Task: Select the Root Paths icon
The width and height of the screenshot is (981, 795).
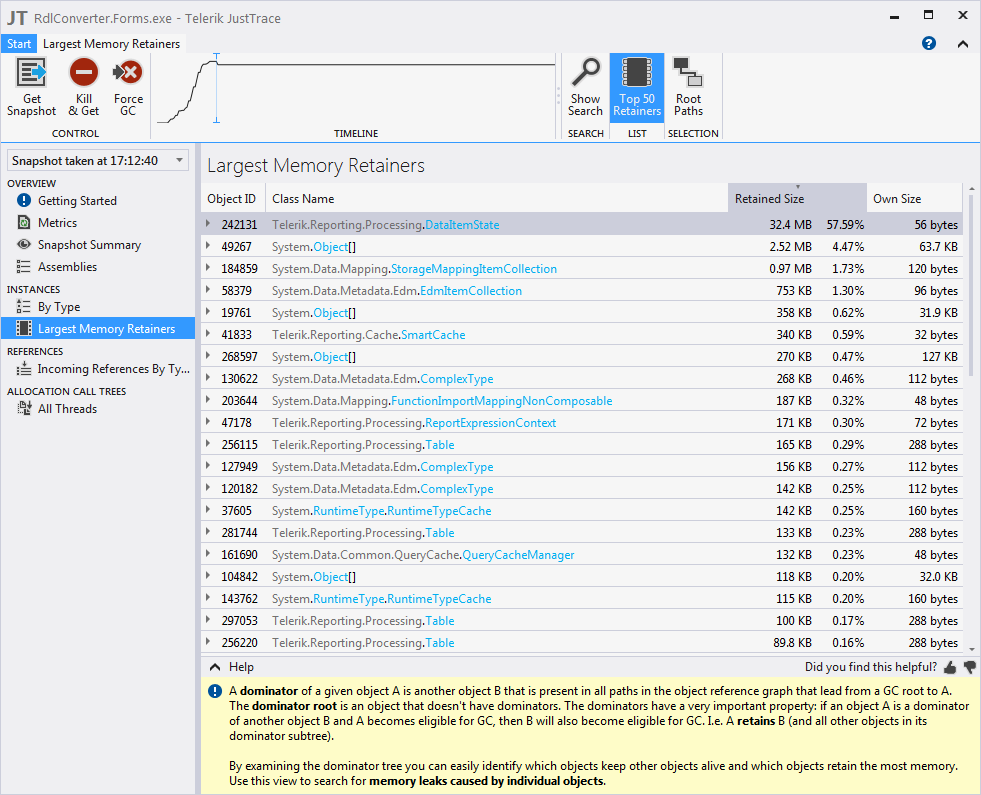Action: [688, 74]
